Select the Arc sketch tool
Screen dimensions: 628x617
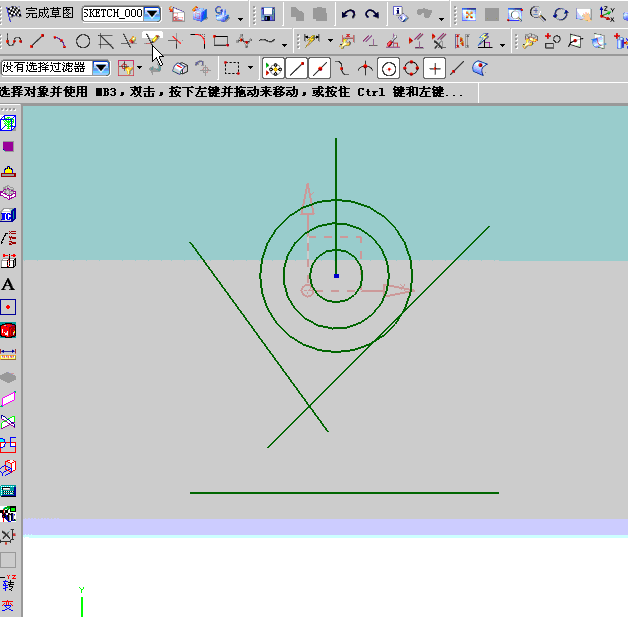60,41
